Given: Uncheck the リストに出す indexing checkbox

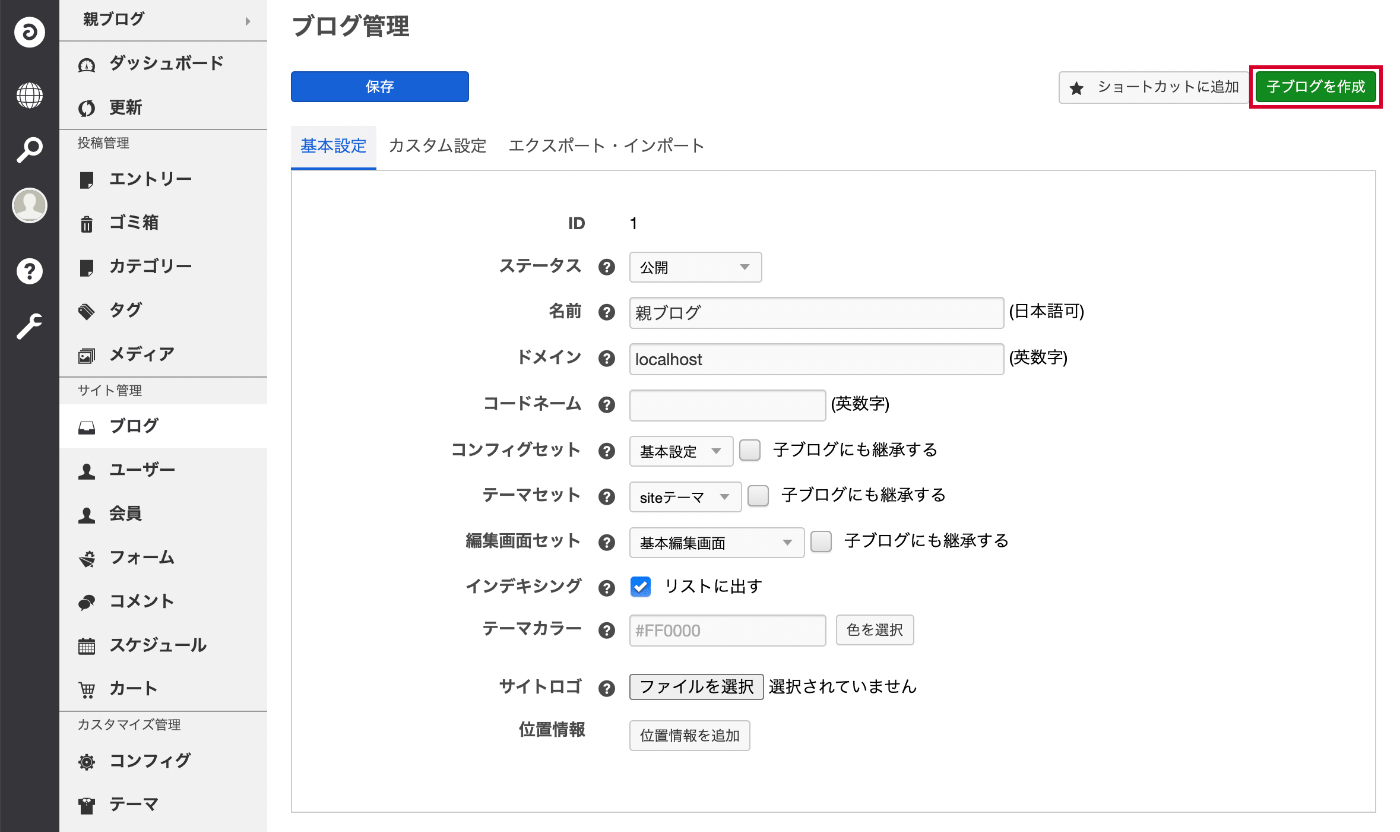Looking at the screenshot, I should point(641,586).
